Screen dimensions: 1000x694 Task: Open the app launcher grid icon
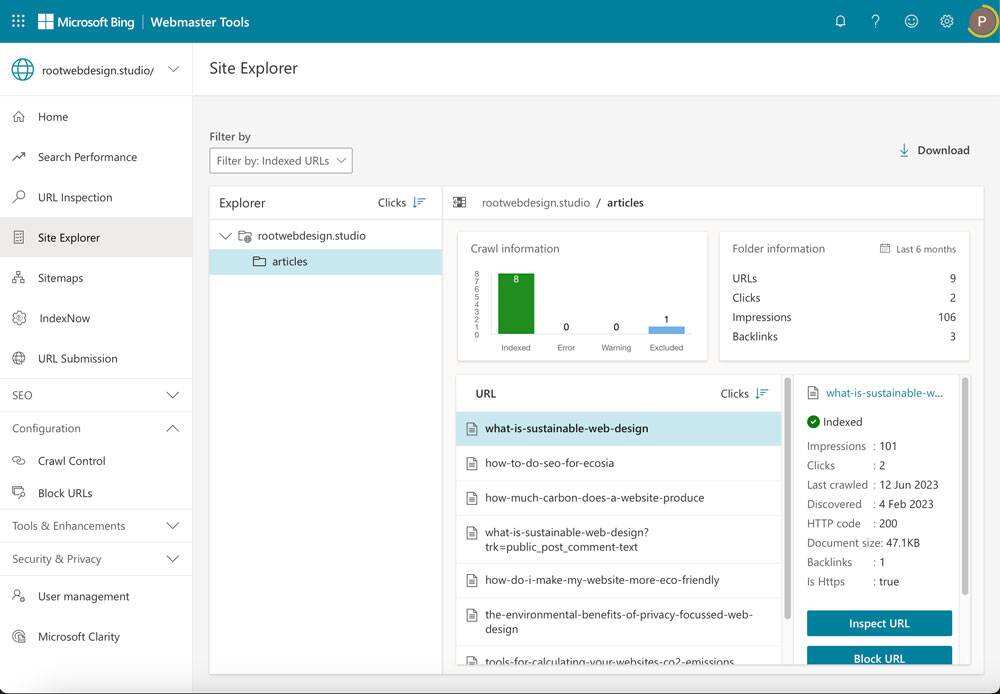(x=18, y=21)
